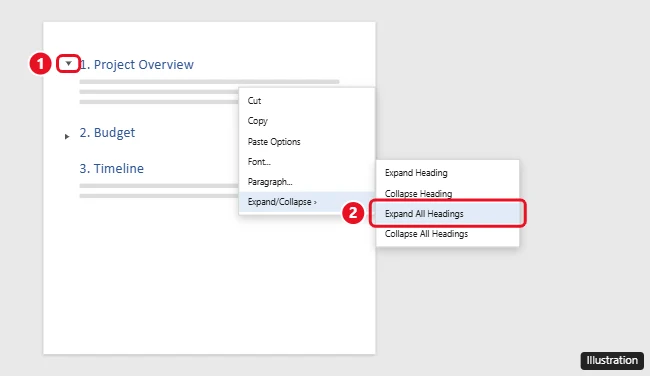Open the Paragraph... dialog entry
Image resolution: width=650 pixels, height=376 pixels.
pos(307,182)
